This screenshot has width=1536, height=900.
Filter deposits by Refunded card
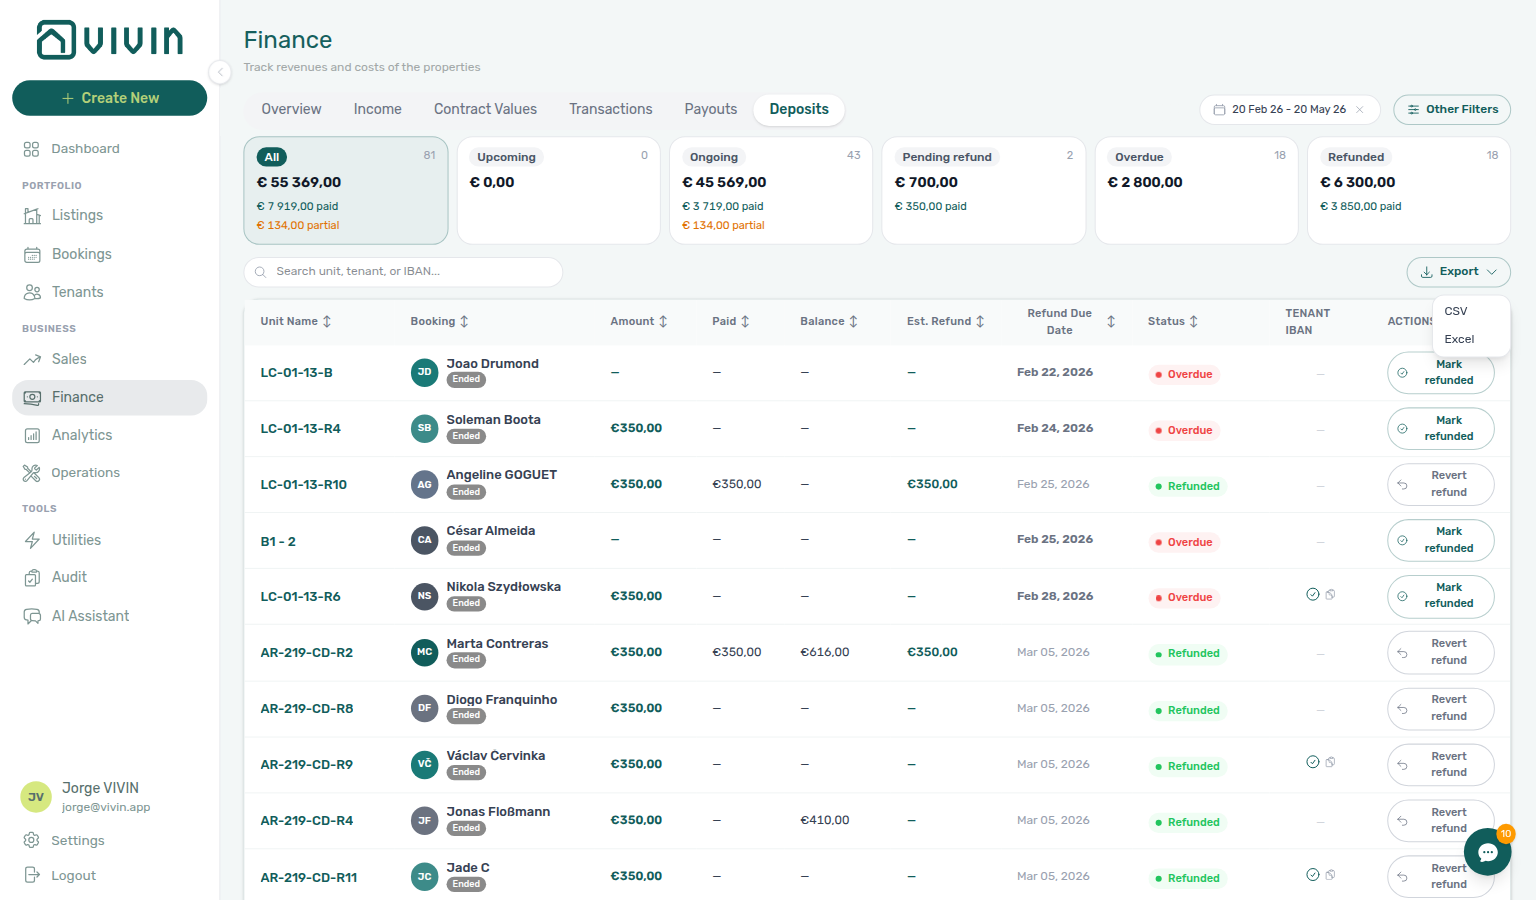pos(1409,190)
